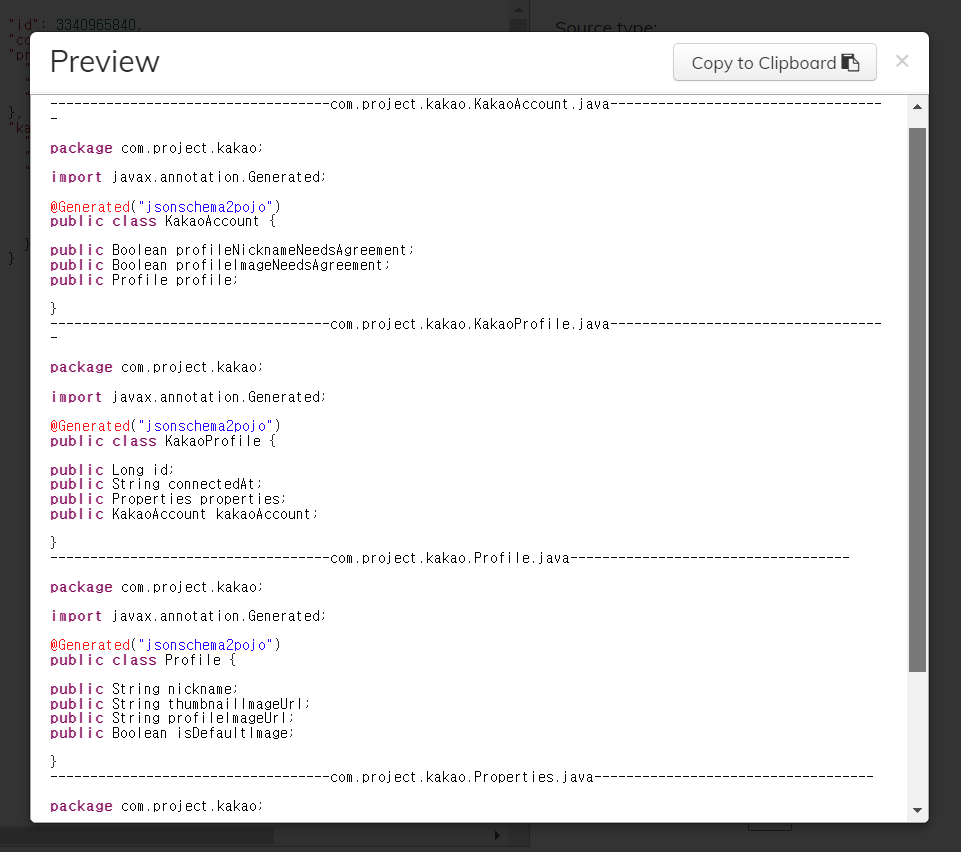Click the 'public String connectedAt;' line

coord(156,484)
